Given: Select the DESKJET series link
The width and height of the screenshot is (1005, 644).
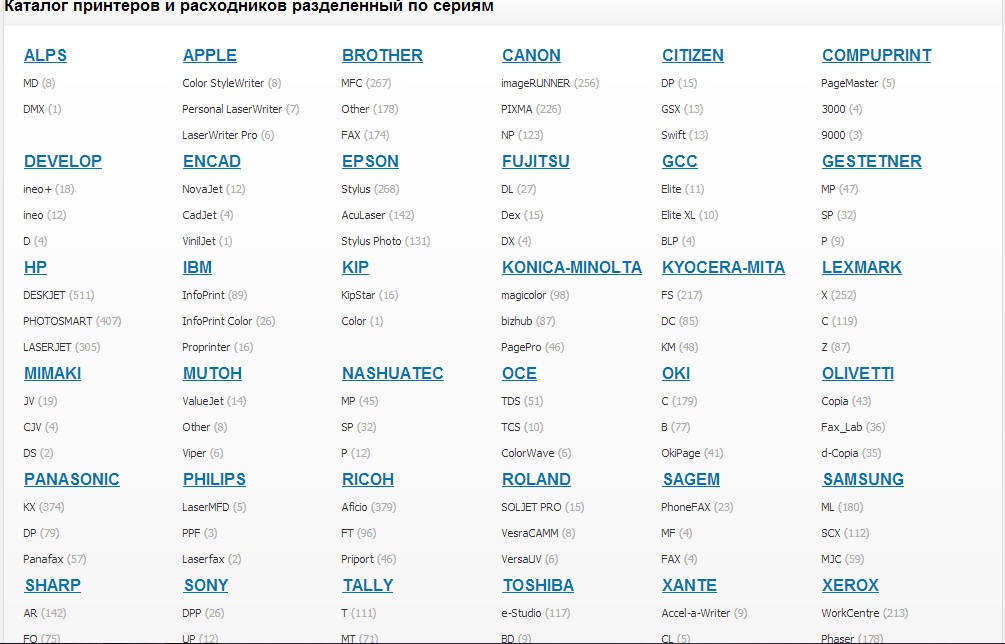Looking at the screenshot, I should pos(44,295).
